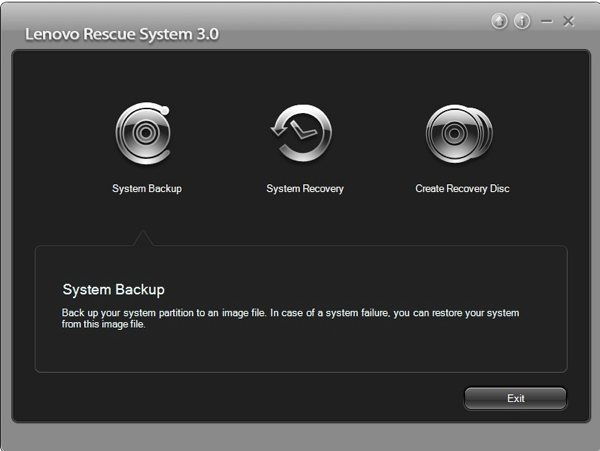The image size is (600, 451).
Task: Minimize the Lenovo Rescue System window
Action: tap(547, 21)
